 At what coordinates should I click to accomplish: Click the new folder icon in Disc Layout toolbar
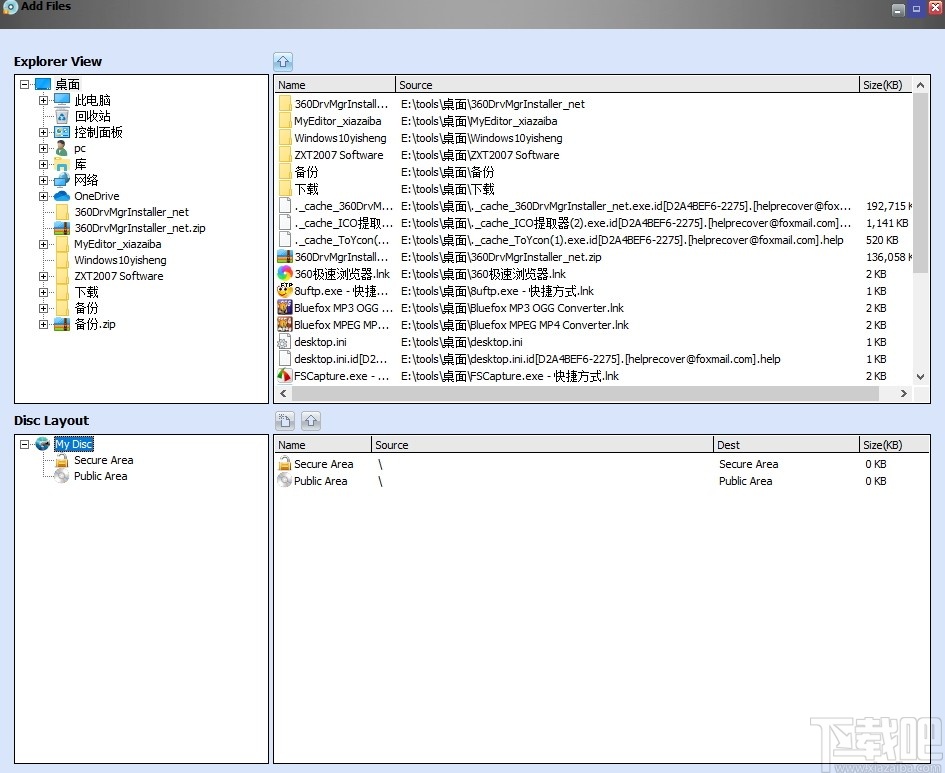click(284, 420)
